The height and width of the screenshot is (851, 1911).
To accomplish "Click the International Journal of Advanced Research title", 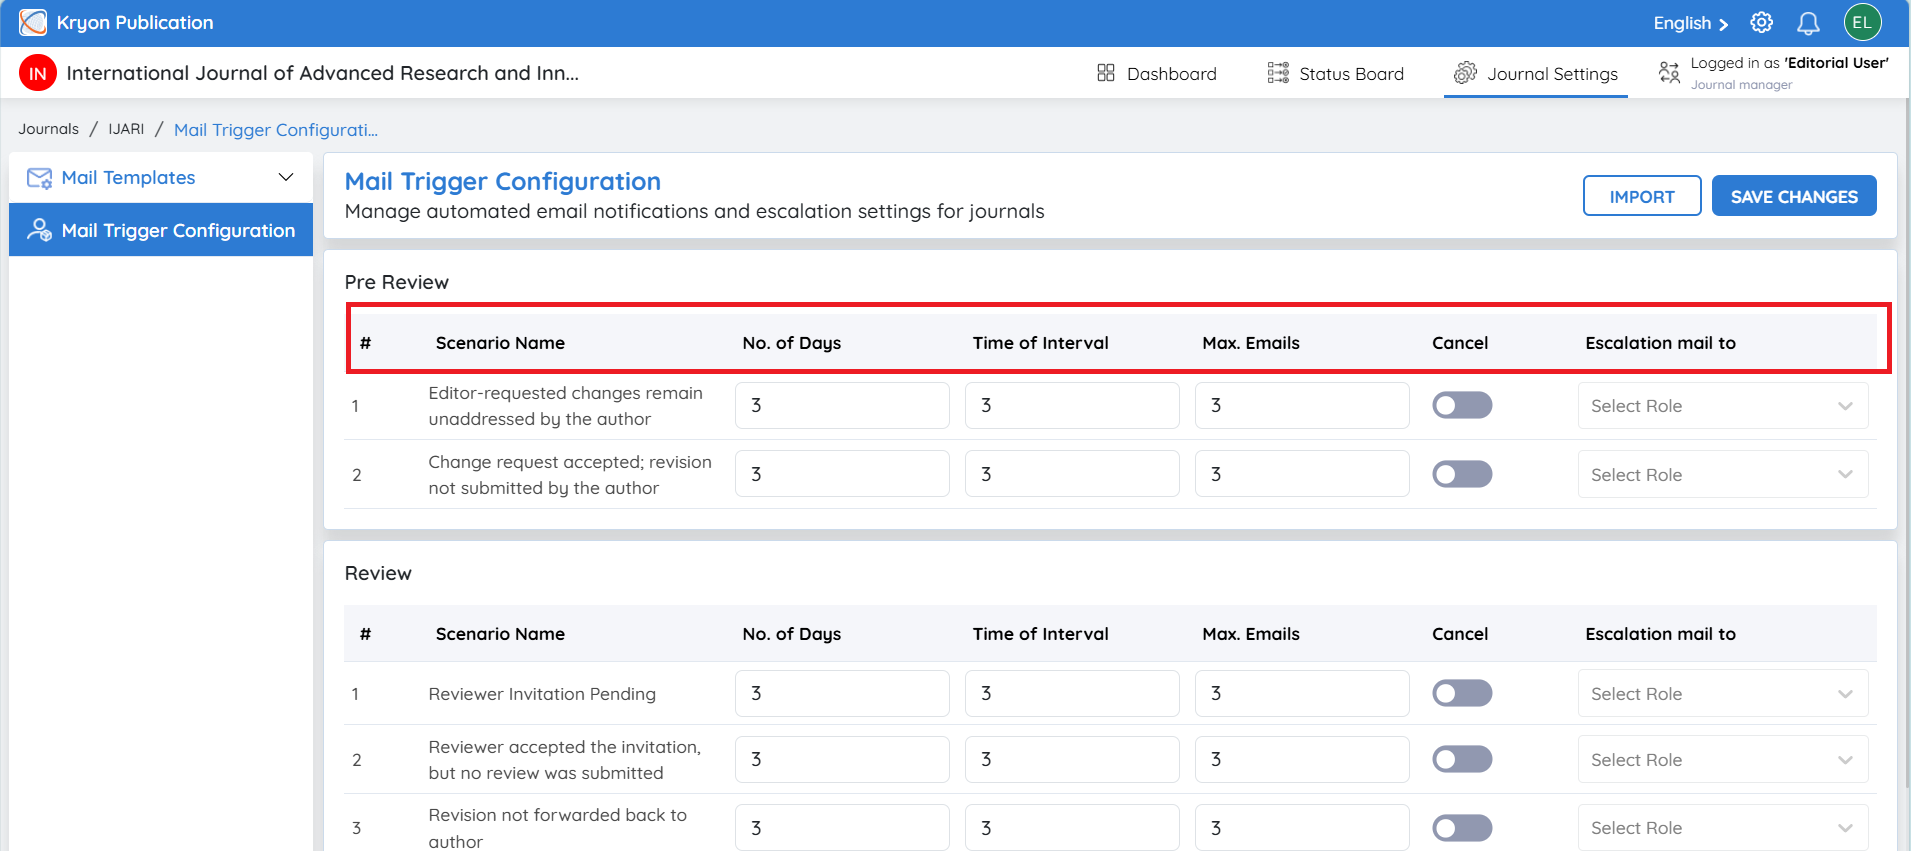I will [x=322, y=73].
